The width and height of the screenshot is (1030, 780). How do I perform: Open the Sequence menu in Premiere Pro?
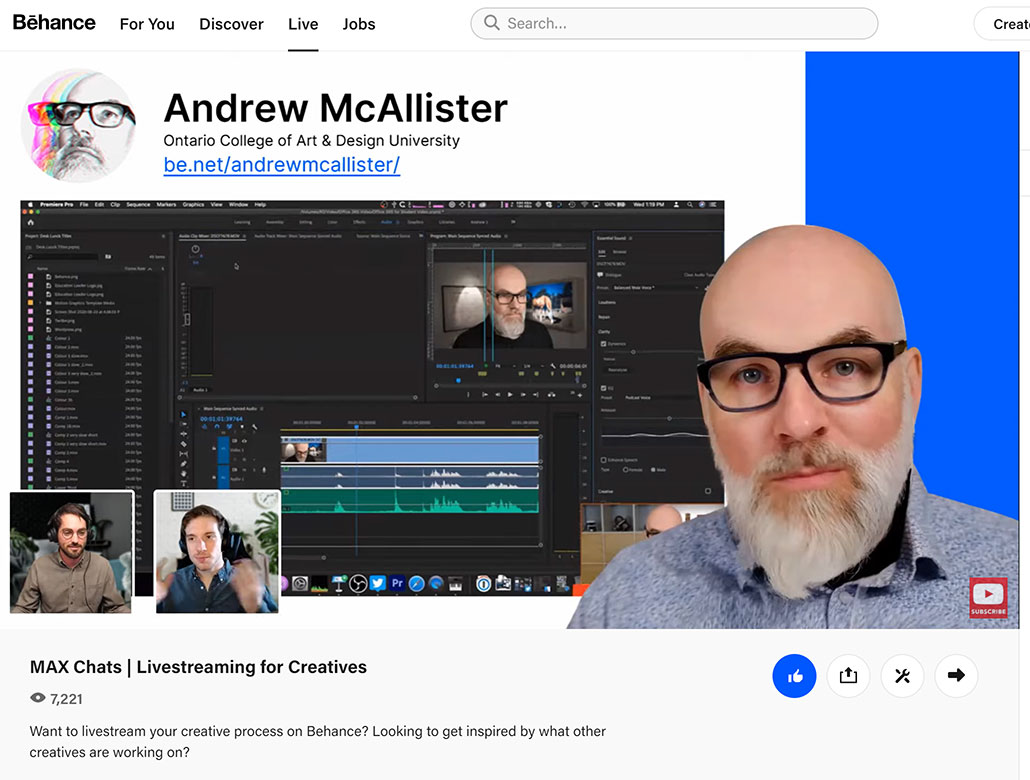pos(138,205)
